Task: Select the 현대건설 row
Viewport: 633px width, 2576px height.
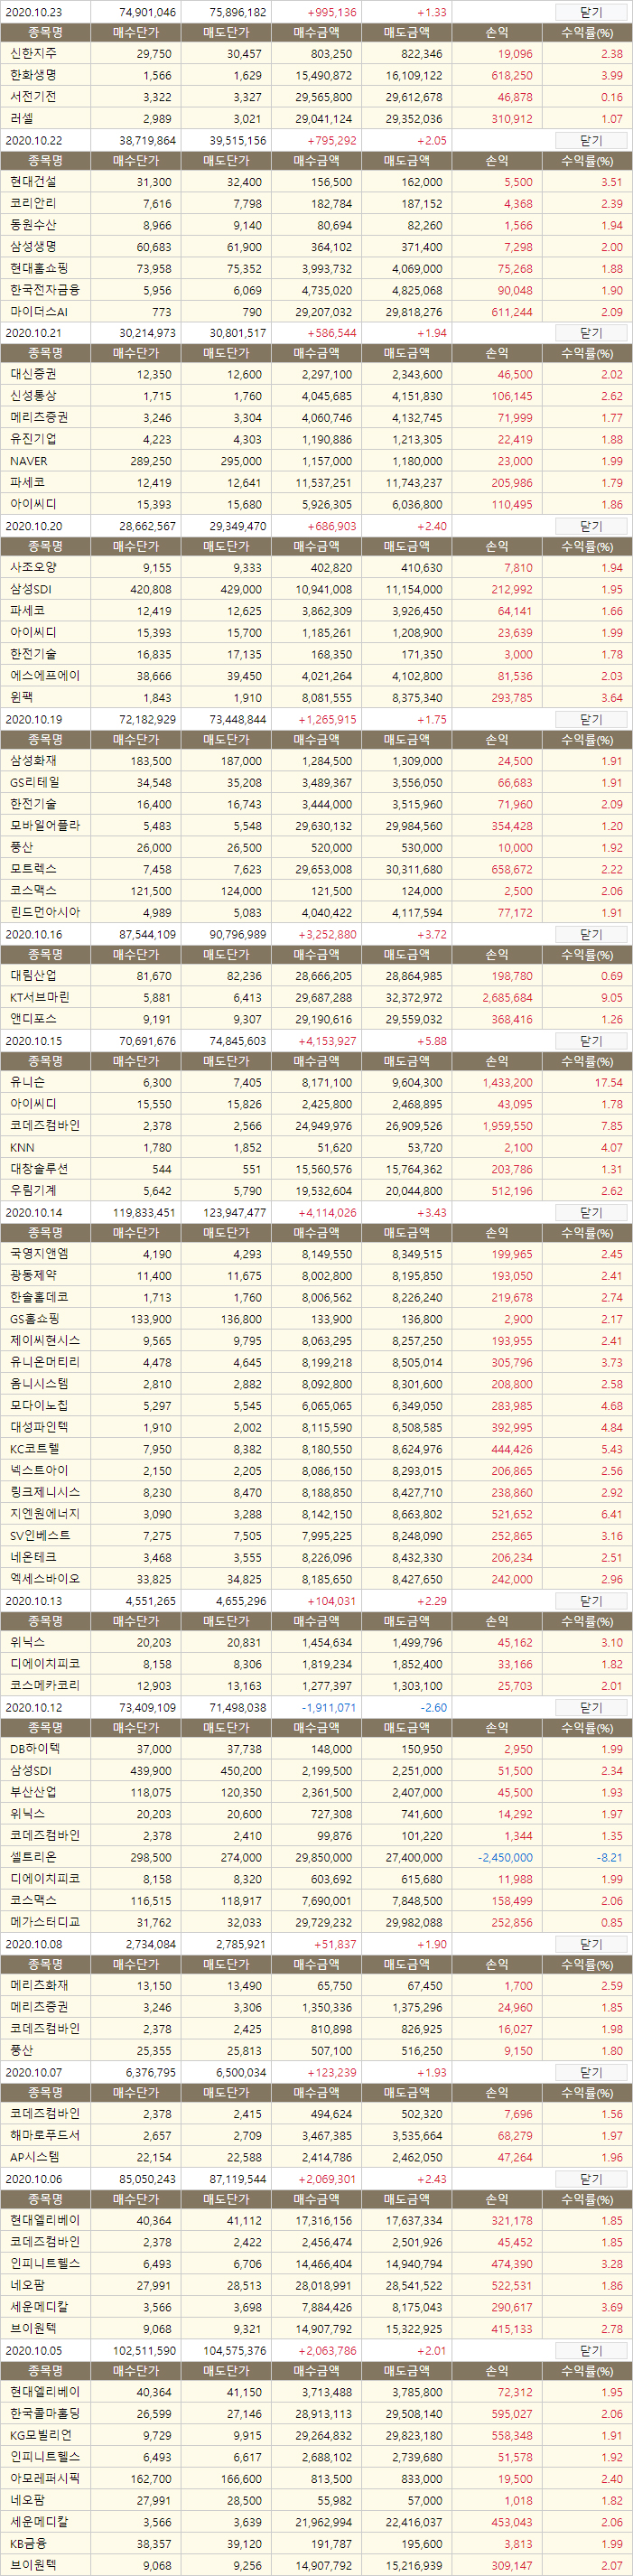Action: pos(316,182)
